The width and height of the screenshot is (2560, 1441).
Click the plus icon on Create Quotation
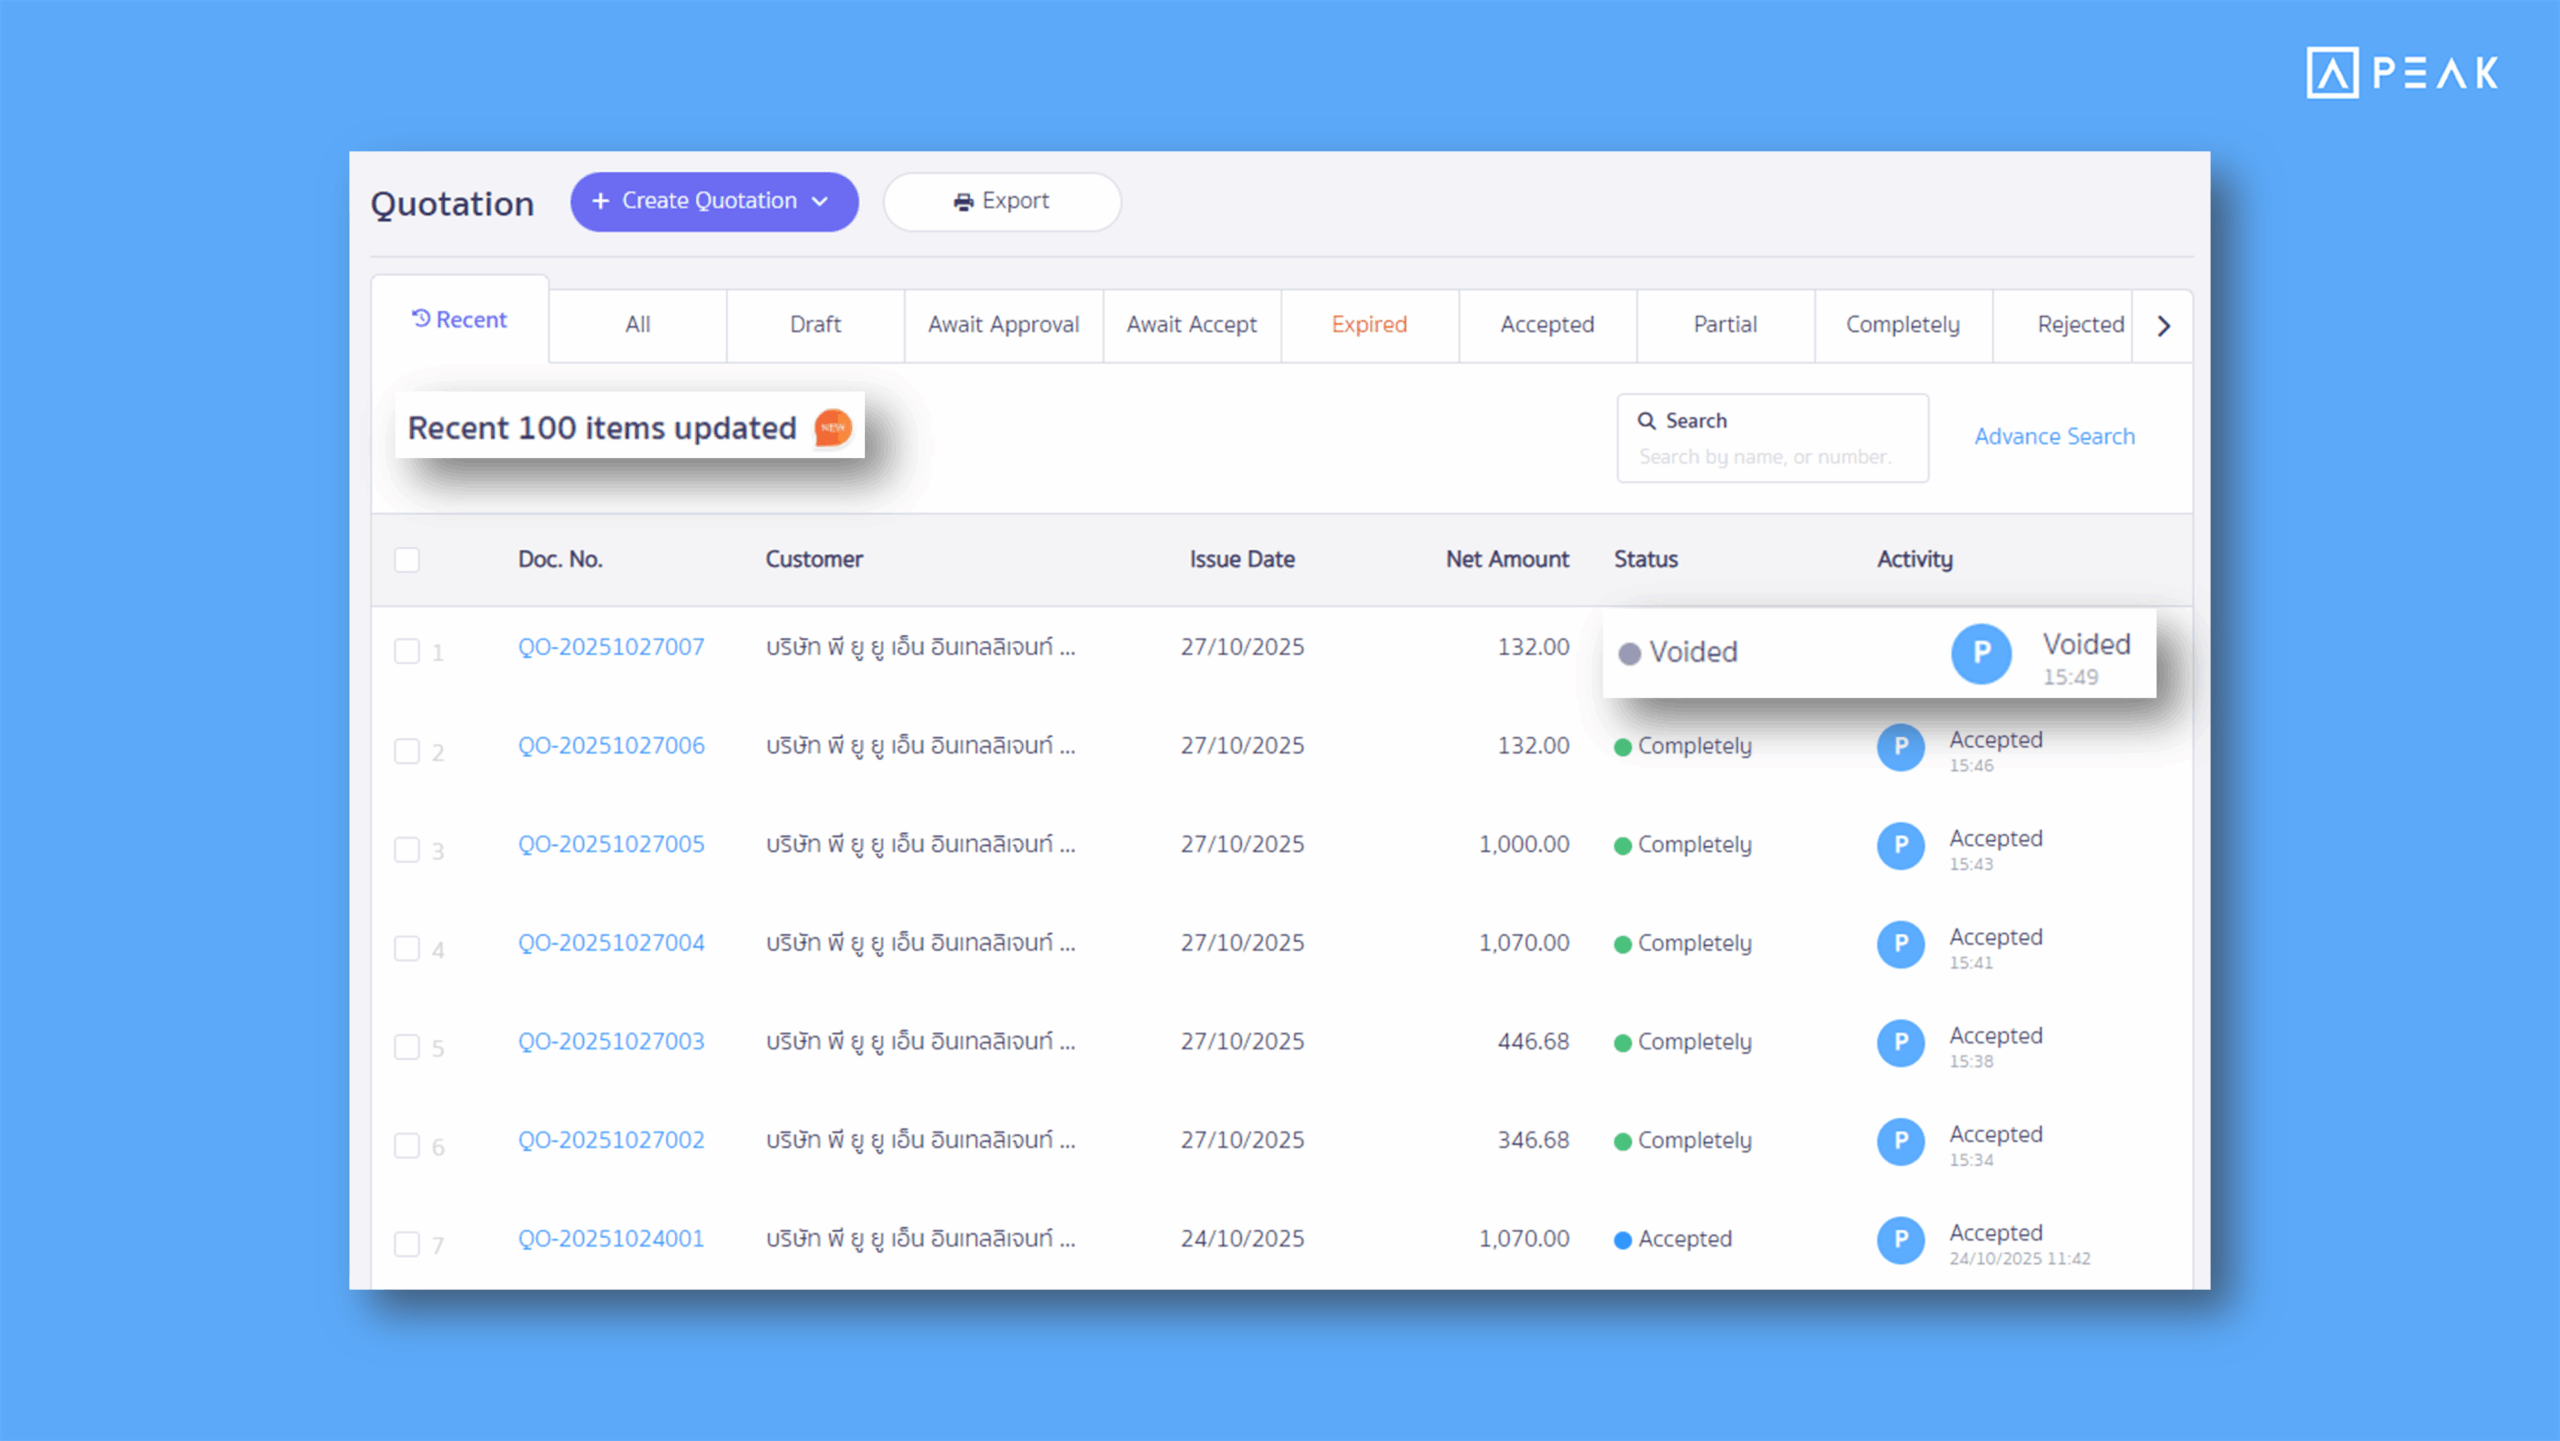(x=600, y=201)
